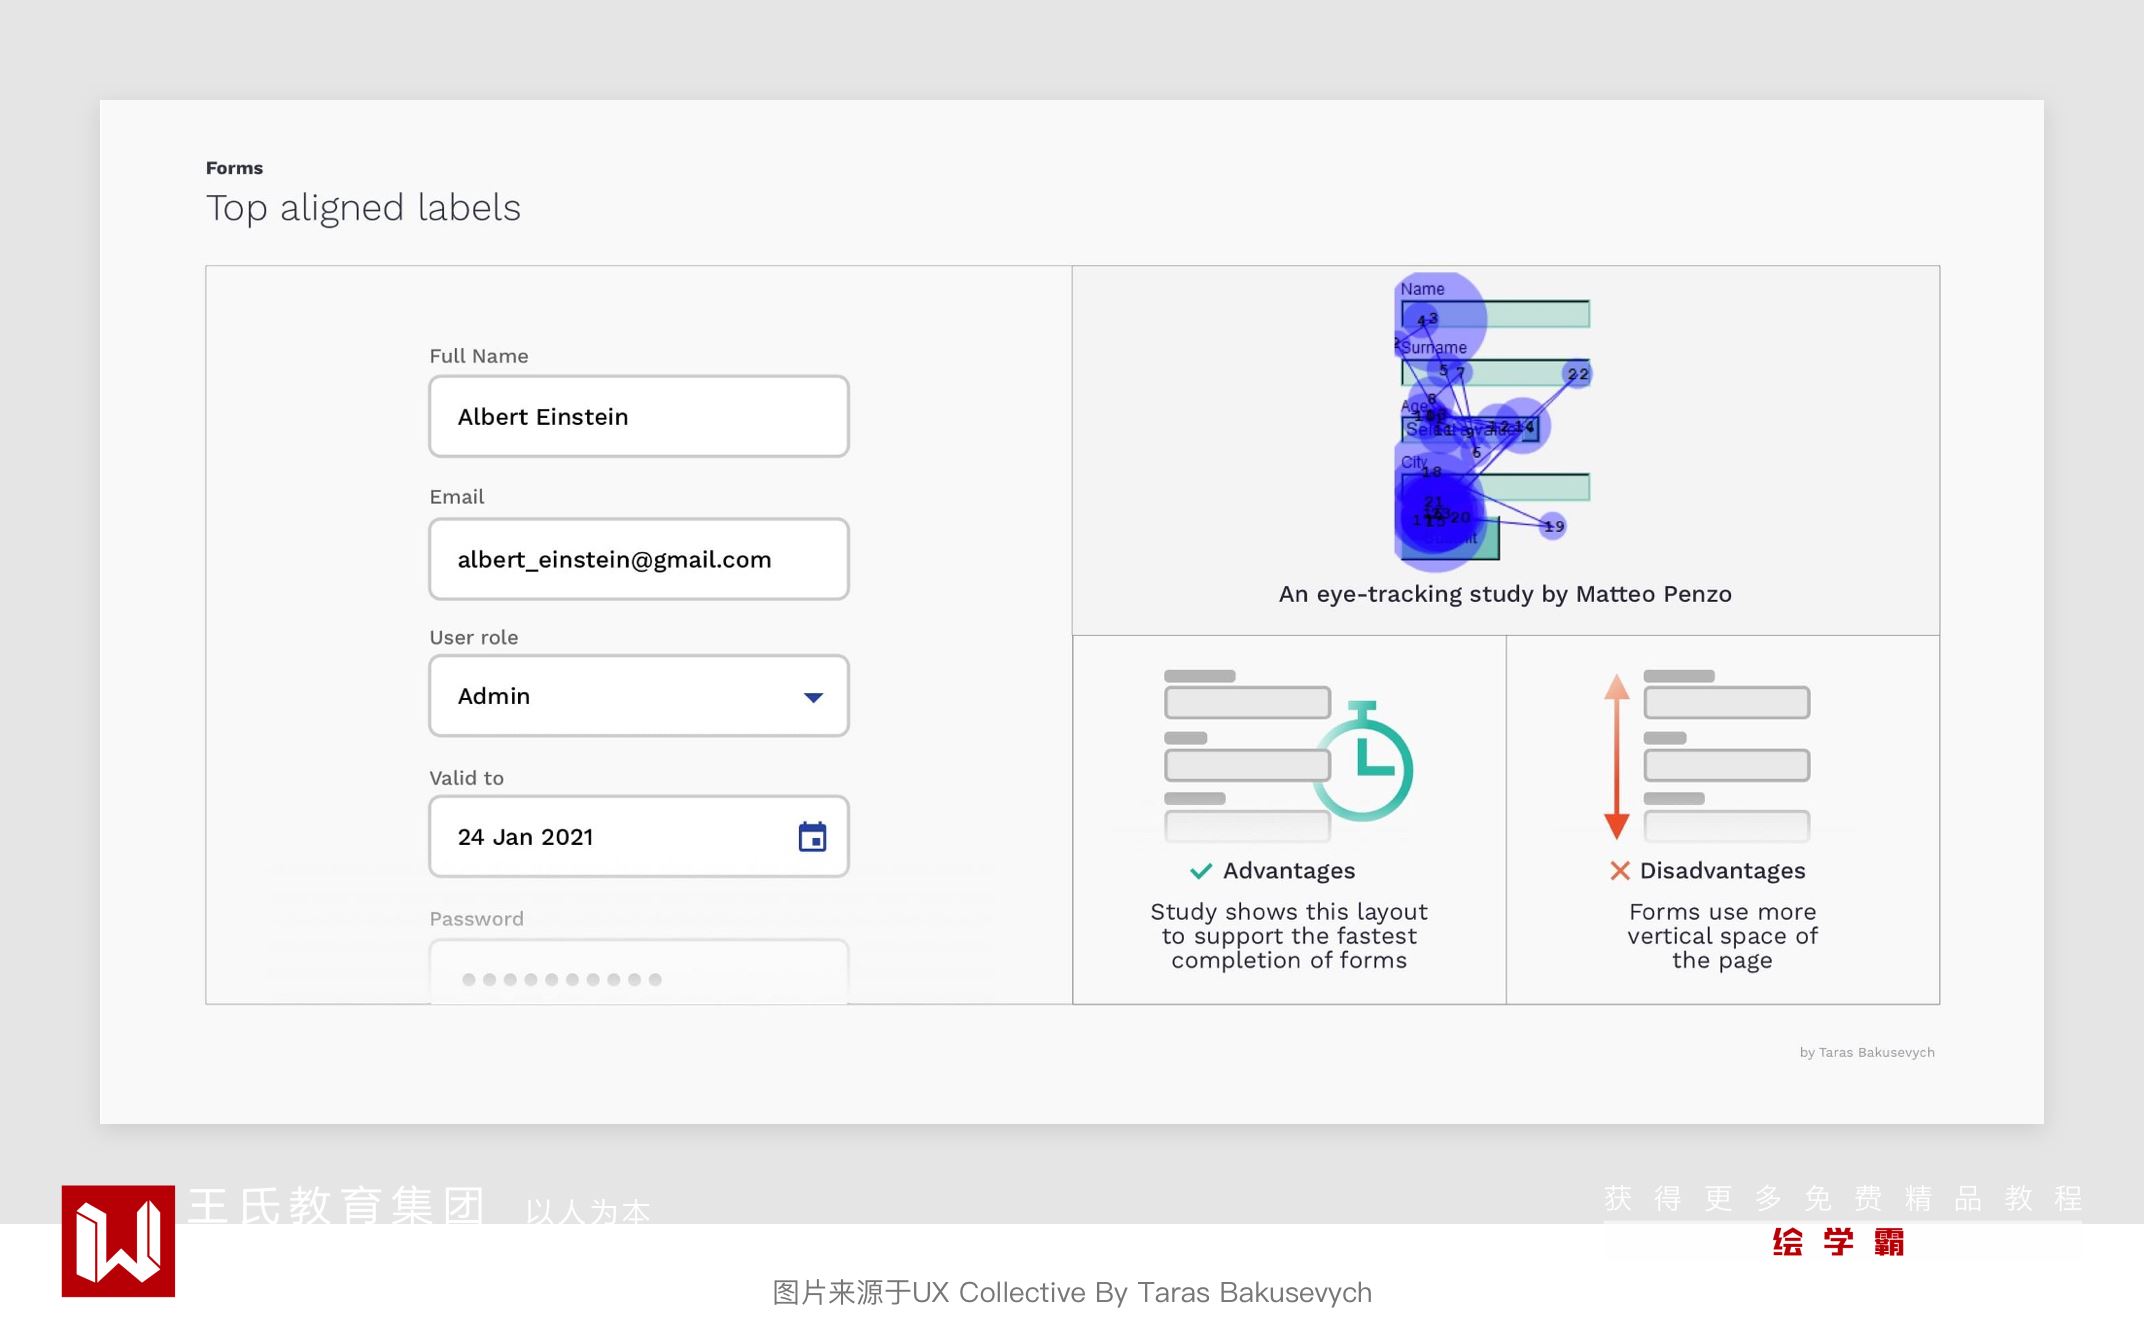Expand the User role dropdown arrow
Screen dimensions: 2144x1340
point(813,697)
